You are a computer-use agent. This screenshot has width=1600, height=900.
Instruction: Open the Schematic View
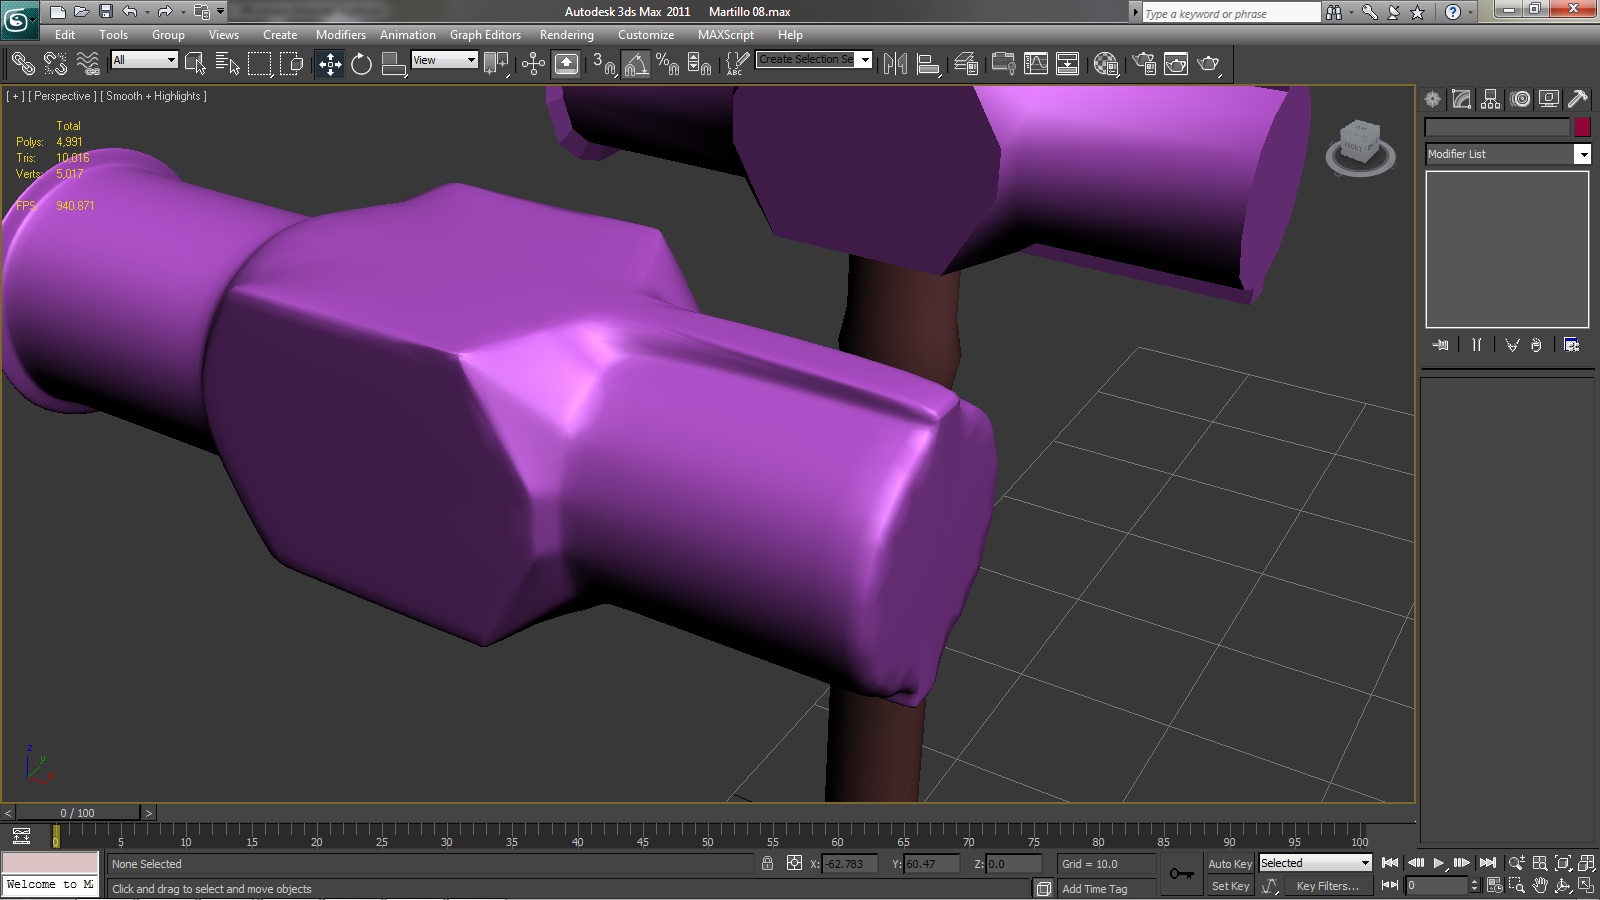click(x=1068, y=64)
